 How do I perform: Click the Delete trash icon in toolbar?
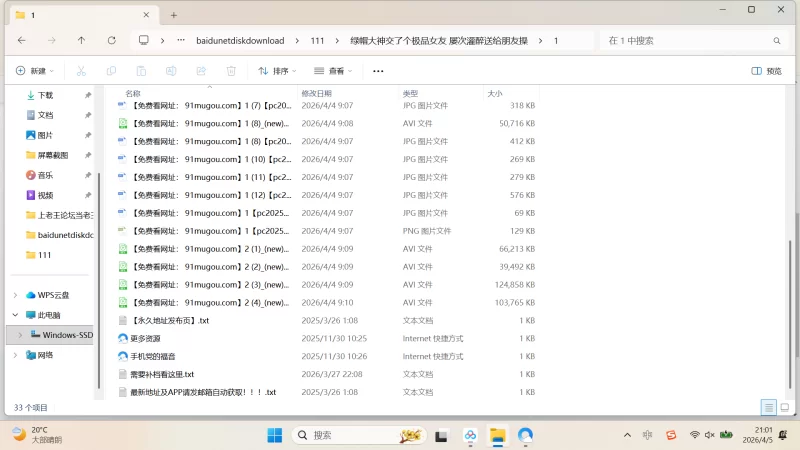coord(231,71)
